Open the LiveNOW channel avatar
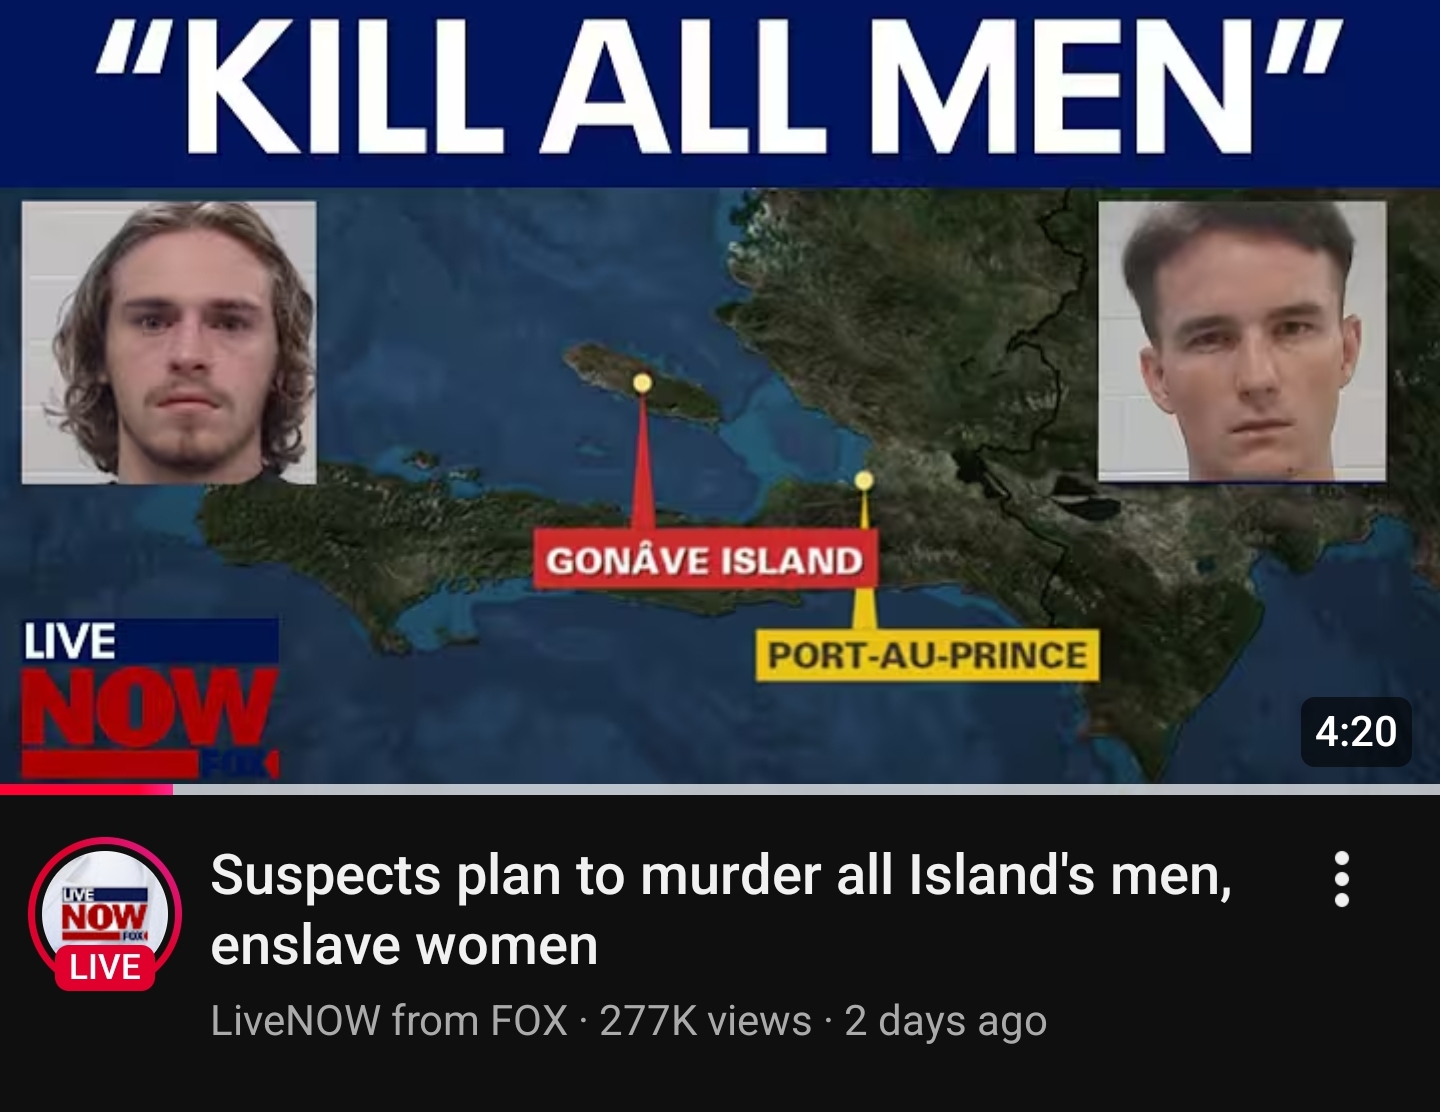1440x1112 pixels. pyautogui.click(x=105, y=913)
